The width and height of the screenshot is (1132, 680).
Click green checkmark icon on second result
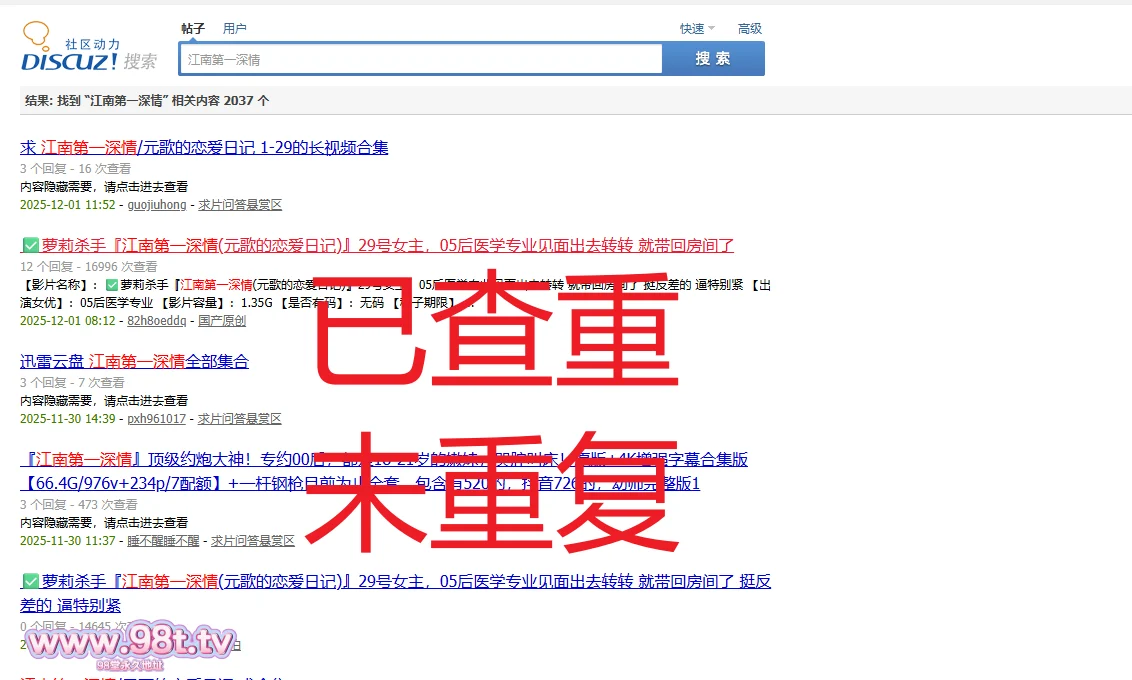pyautogui.click(x=29, y=245)
